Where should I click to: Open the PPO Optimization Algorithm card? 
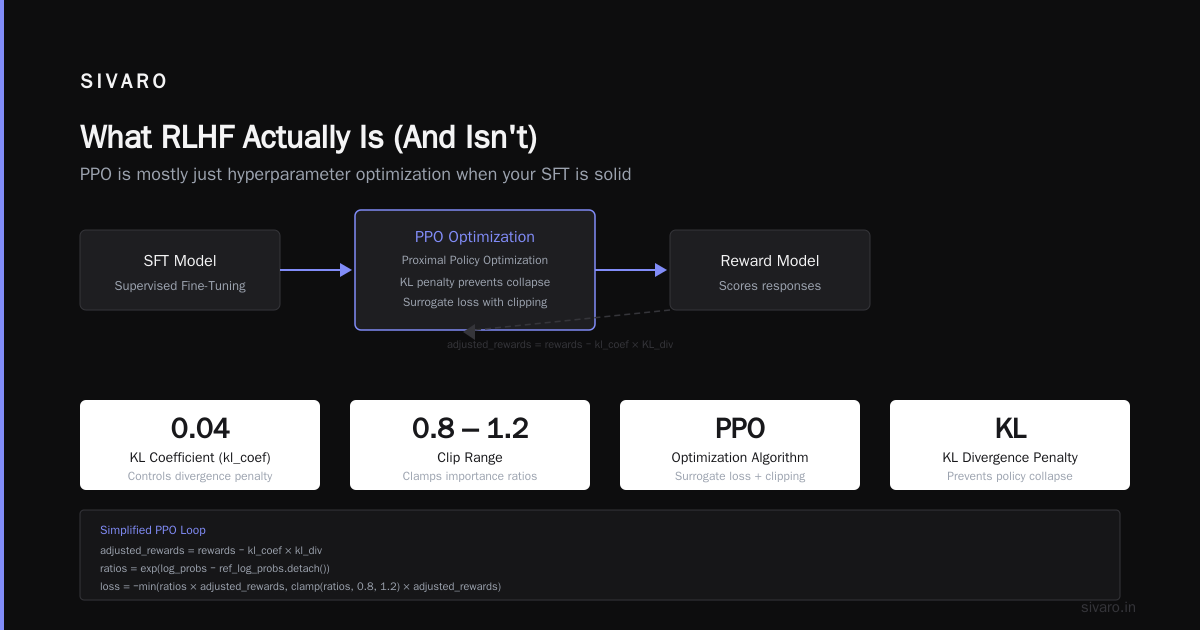(x=740, y=445)
